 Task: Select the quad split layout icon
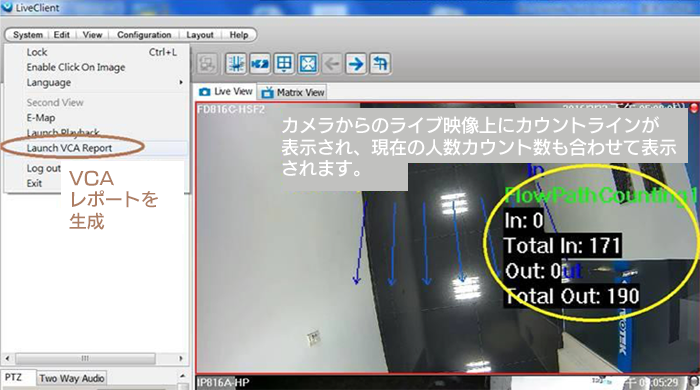pyautogui.click(x=284, y=64)
